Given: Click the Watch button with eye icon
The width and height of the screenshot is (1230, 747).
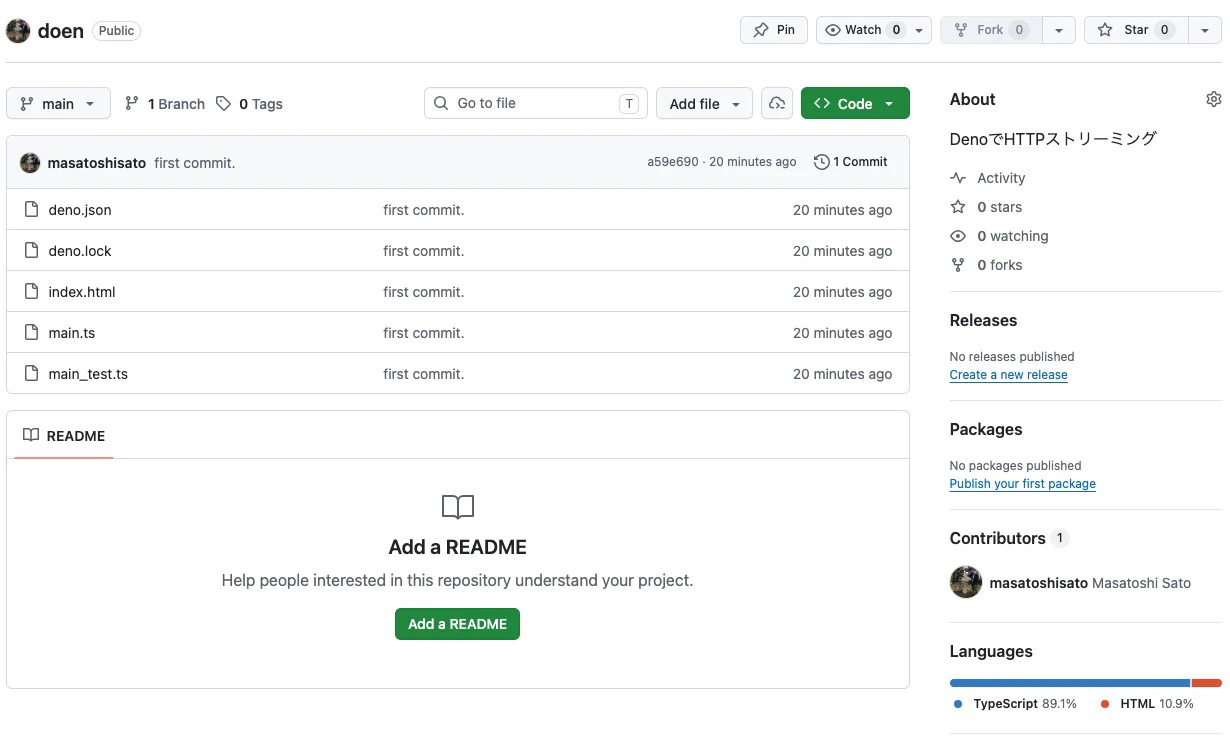Looking at the screenshot, I should click(861, 30).
